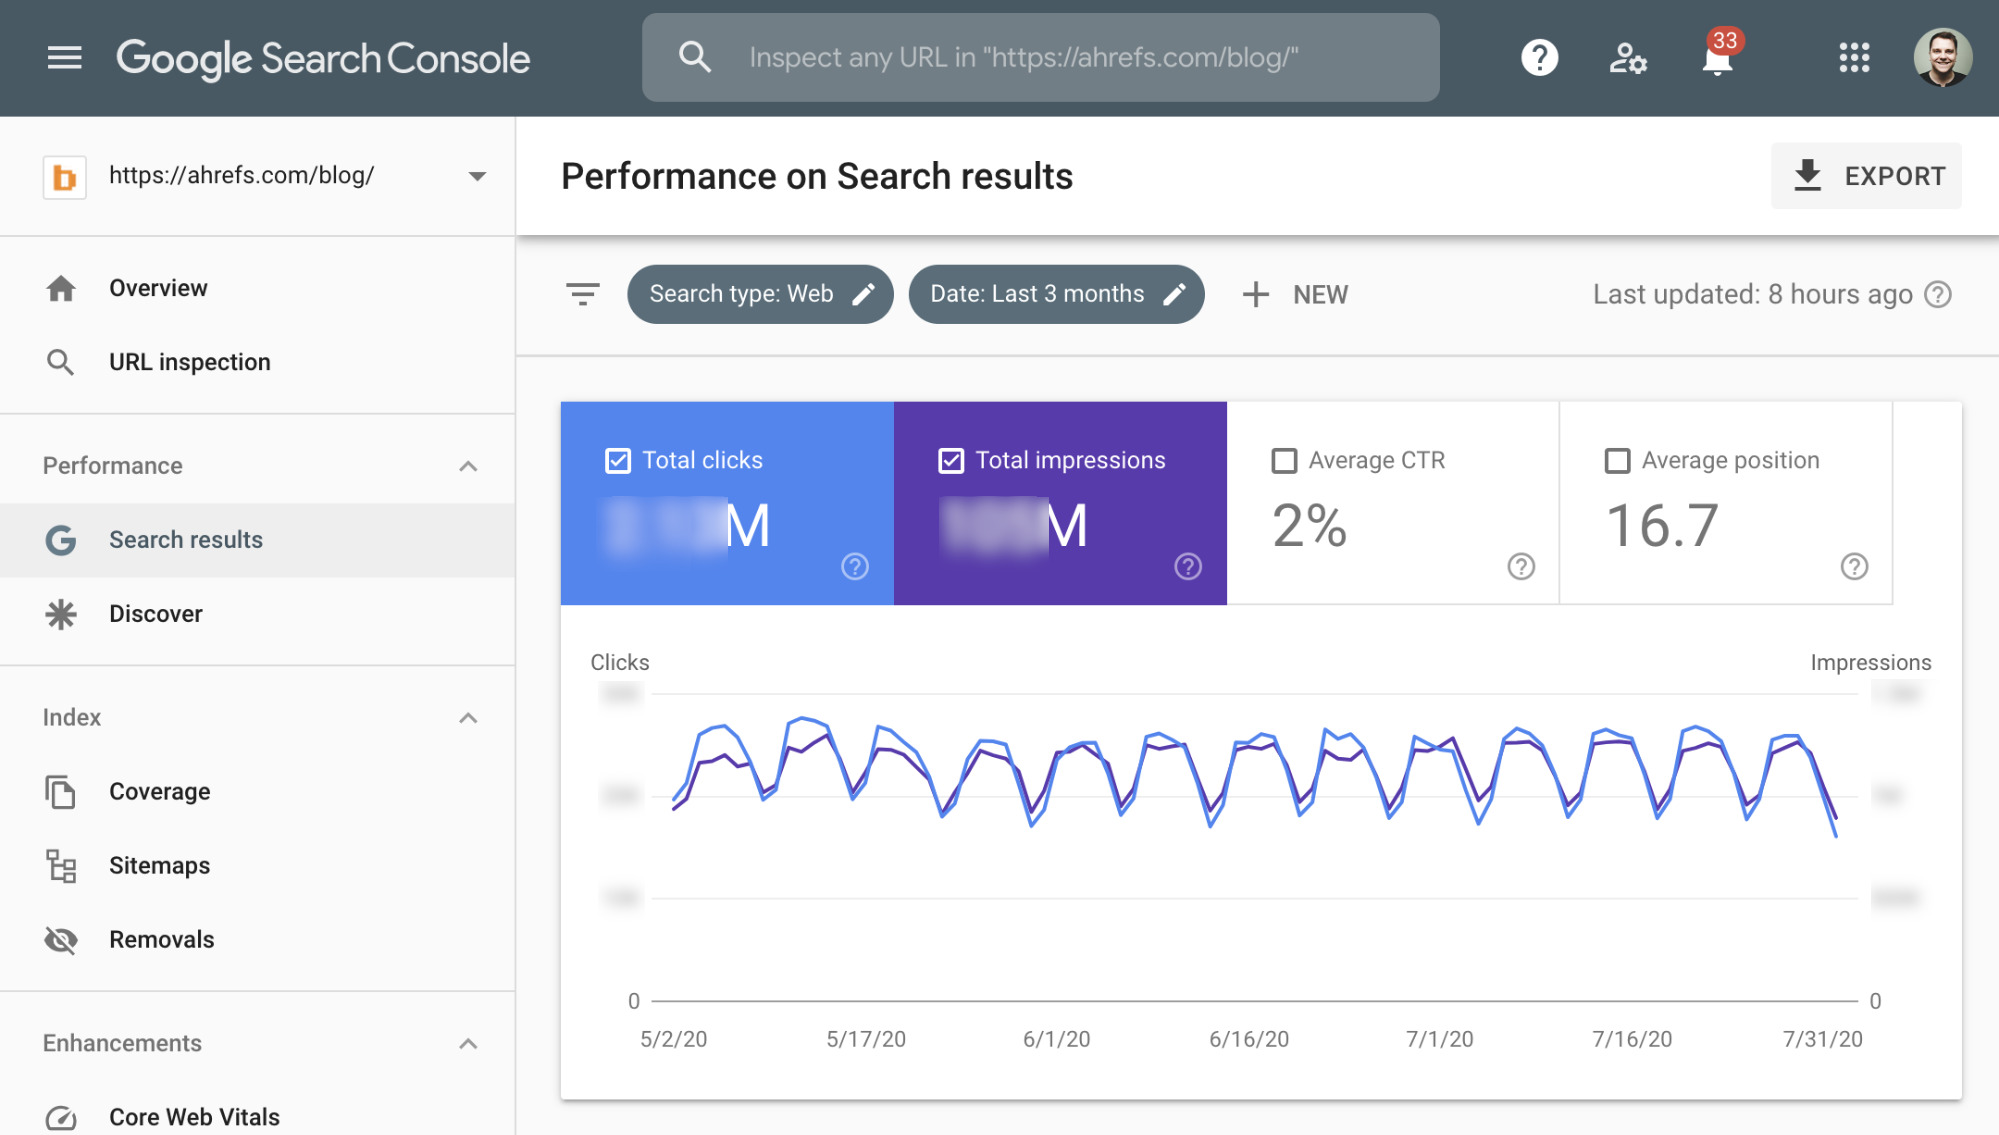Collapse the Index section
Viewport: 1999px width, 1135px height.
click(468, 717)
